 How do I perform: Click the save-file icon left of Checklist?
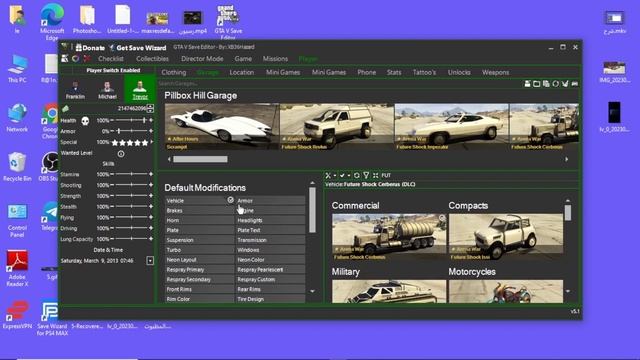(65, 59)
